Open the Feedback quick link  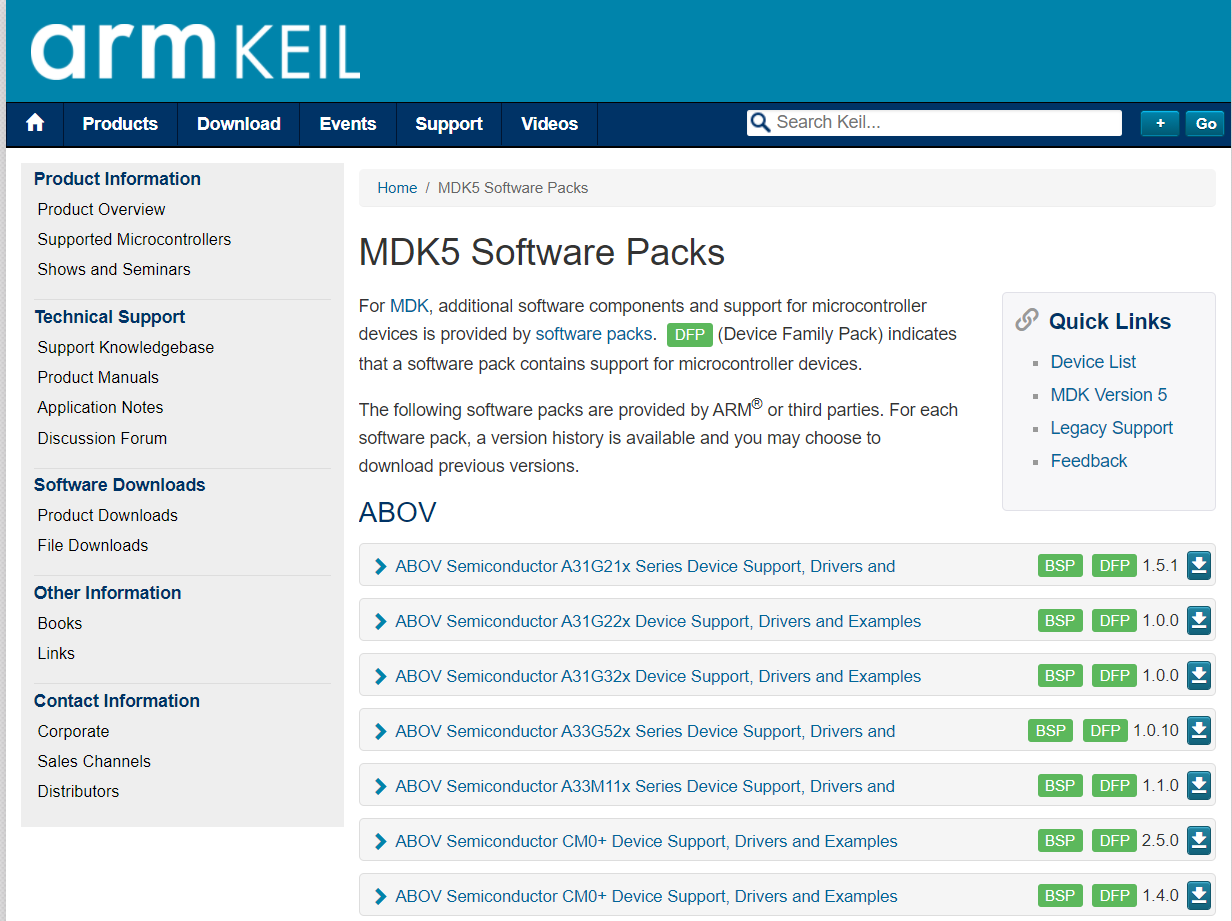(x=1089, y=461)
